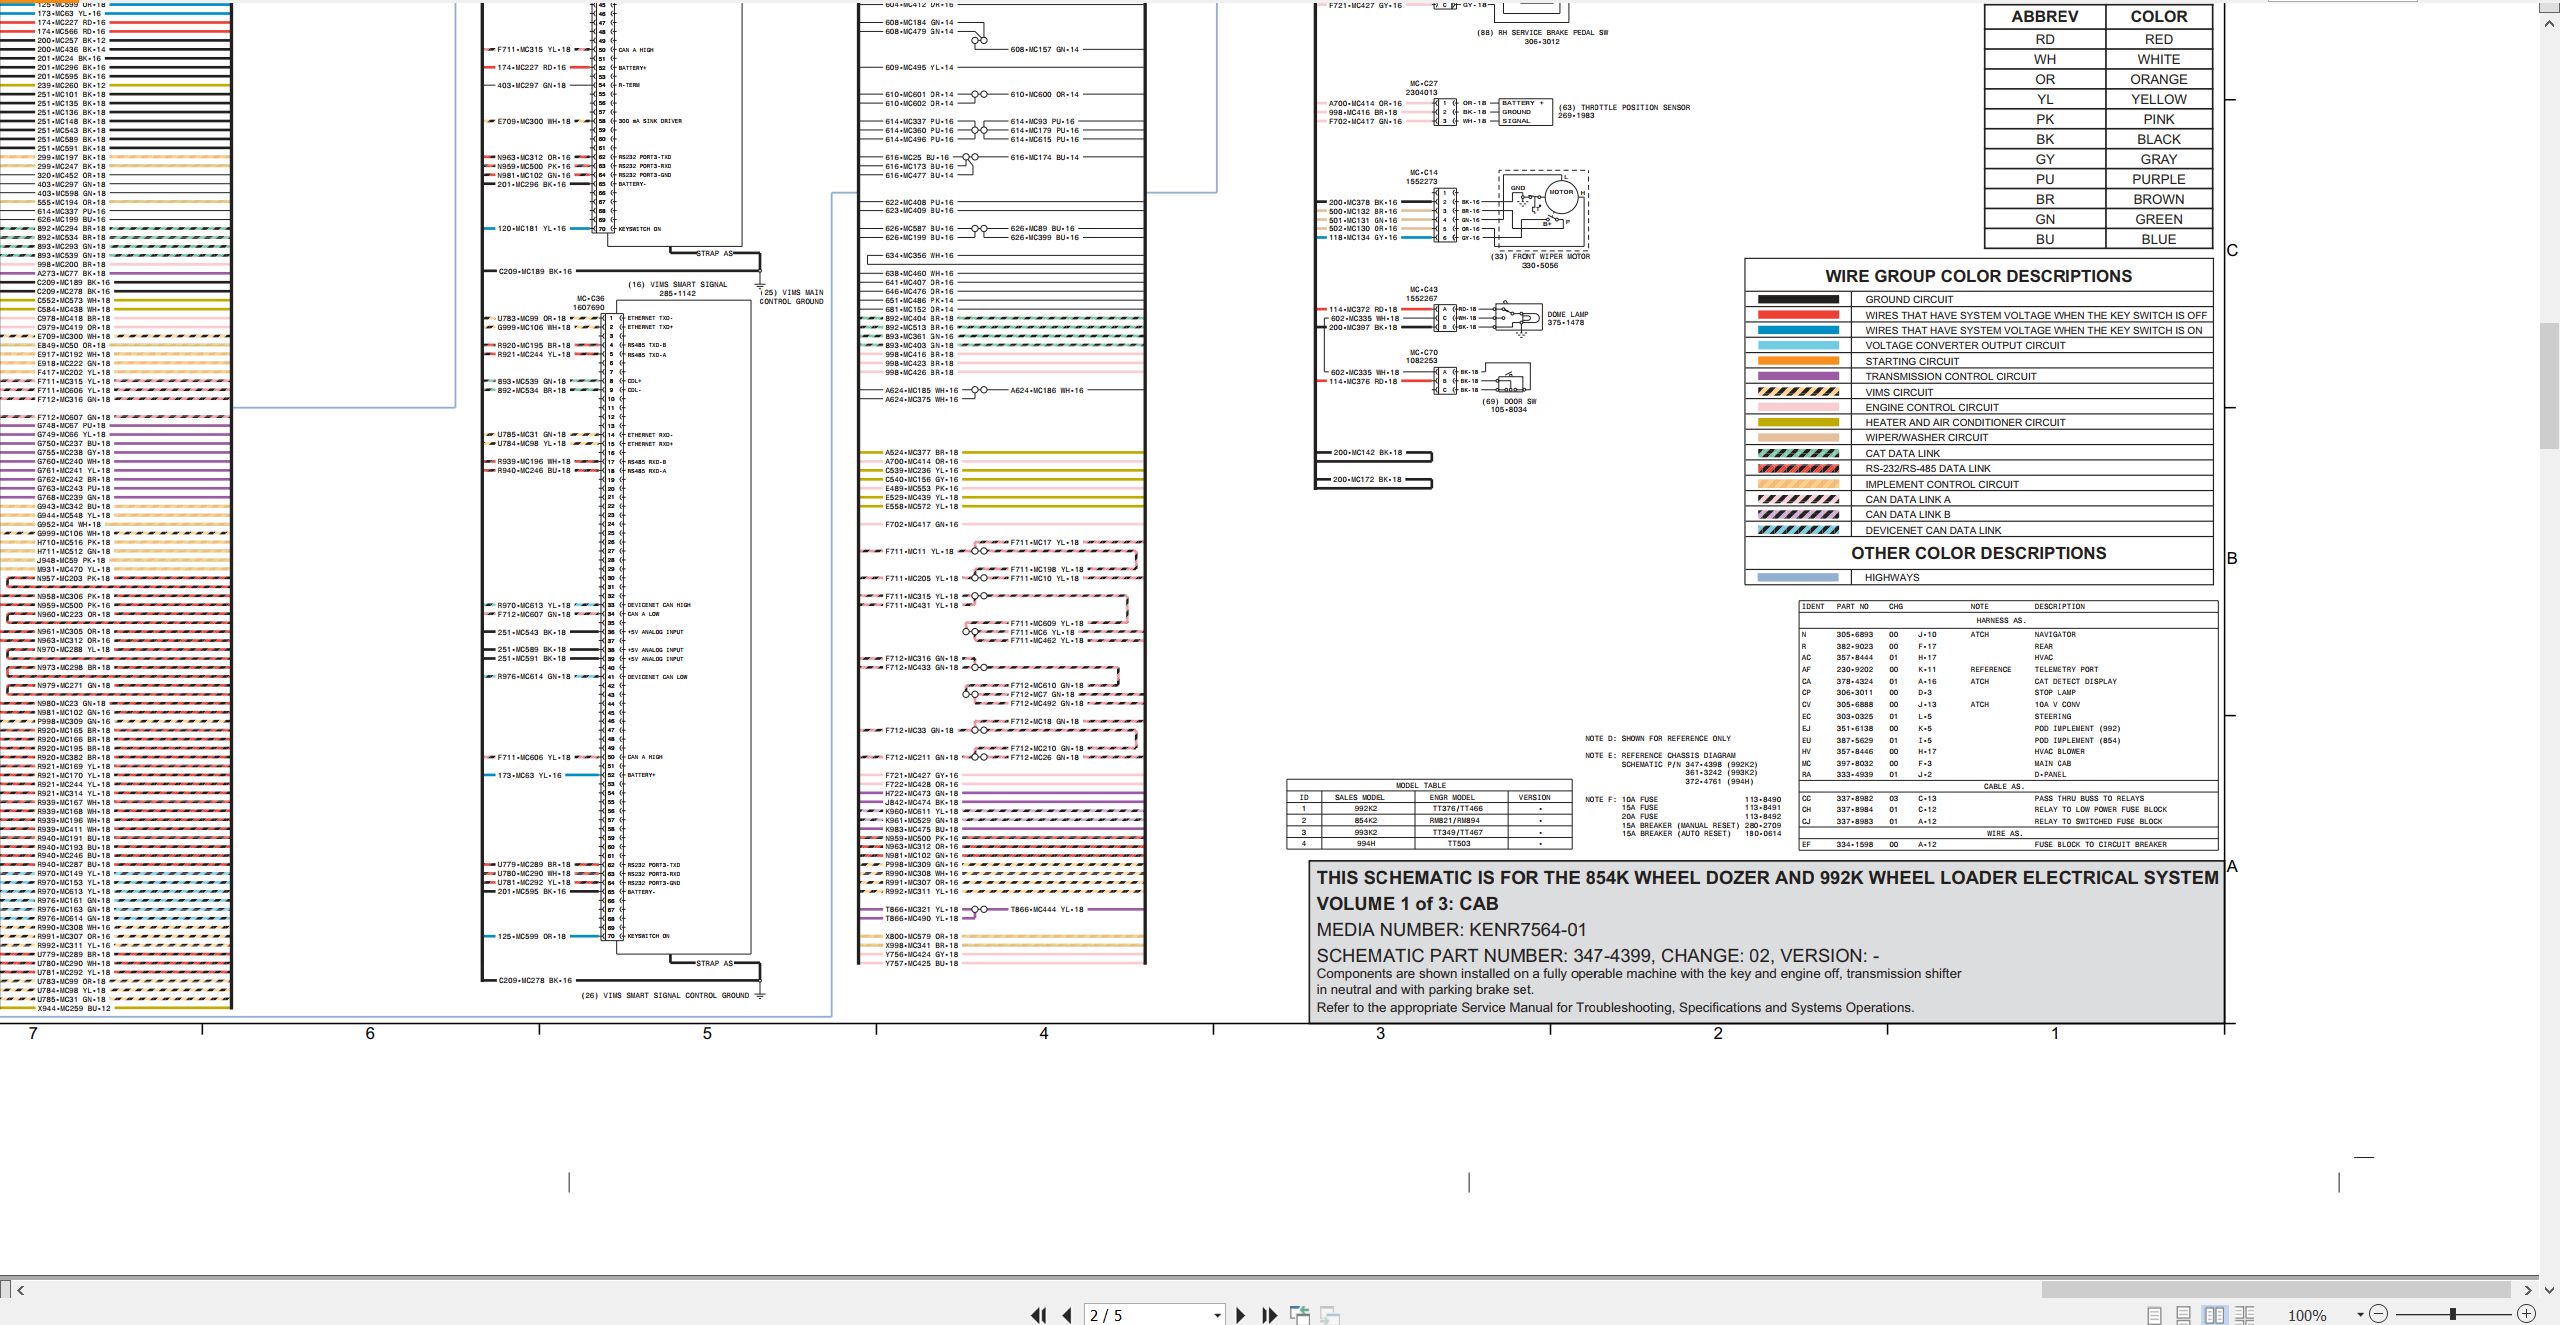This screenshot has width=2560, height=1325.
Task: Click the 'DOME LAMP' component label
Action: pos(1568,314)
